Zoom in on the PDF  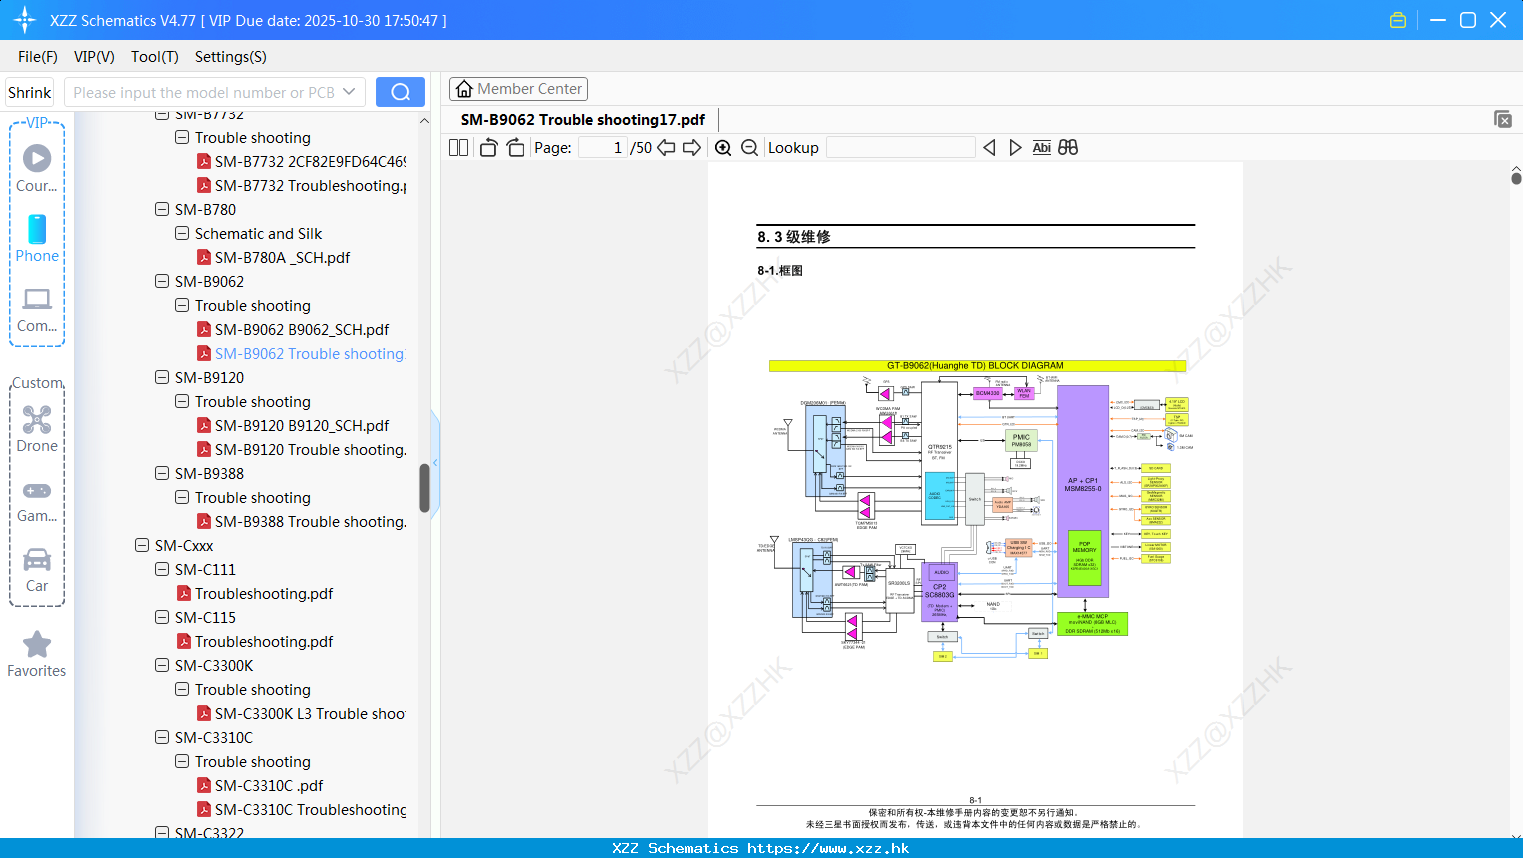click(723, 148)
